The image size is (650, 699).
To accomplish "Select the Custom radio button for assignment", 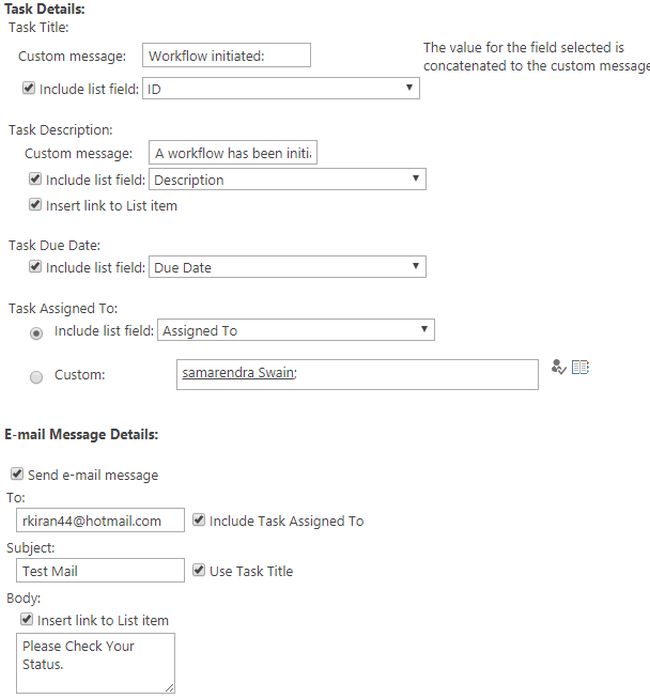I will [x=37, y=377].
